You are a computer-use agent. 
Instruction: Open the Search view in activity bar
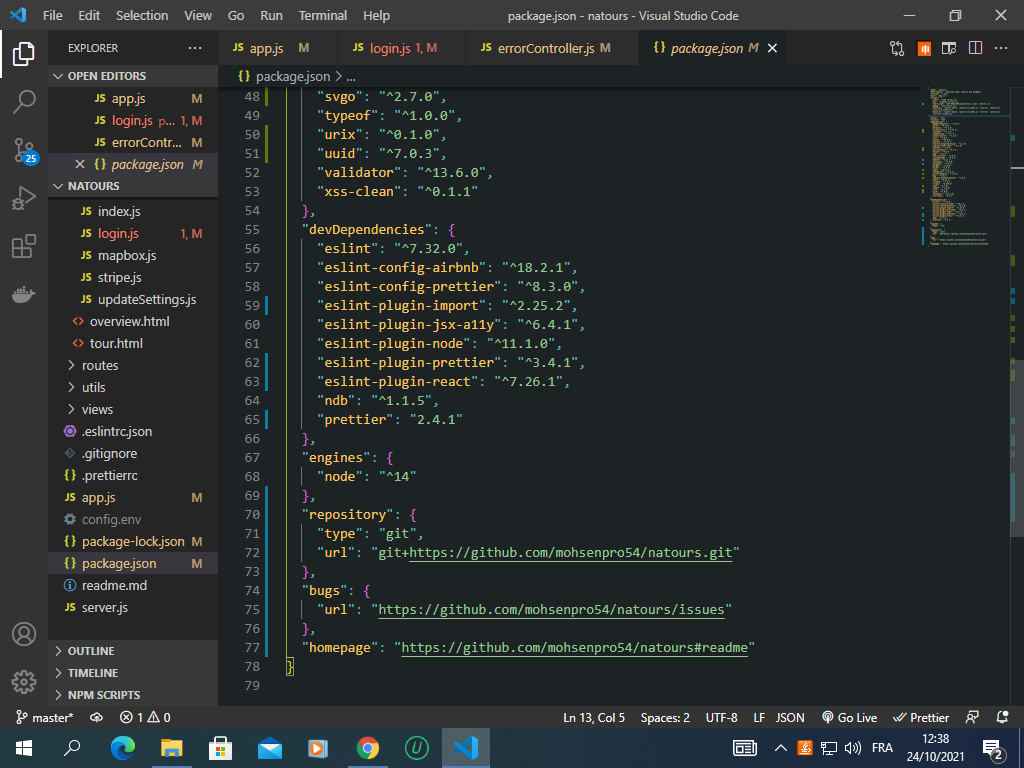click(24, 102)
